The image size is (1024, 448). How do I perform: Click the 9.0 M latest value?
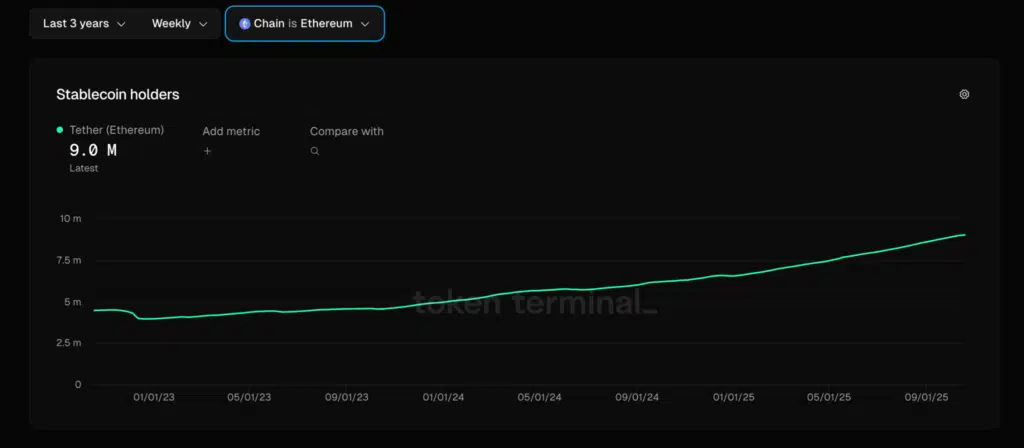93,150
